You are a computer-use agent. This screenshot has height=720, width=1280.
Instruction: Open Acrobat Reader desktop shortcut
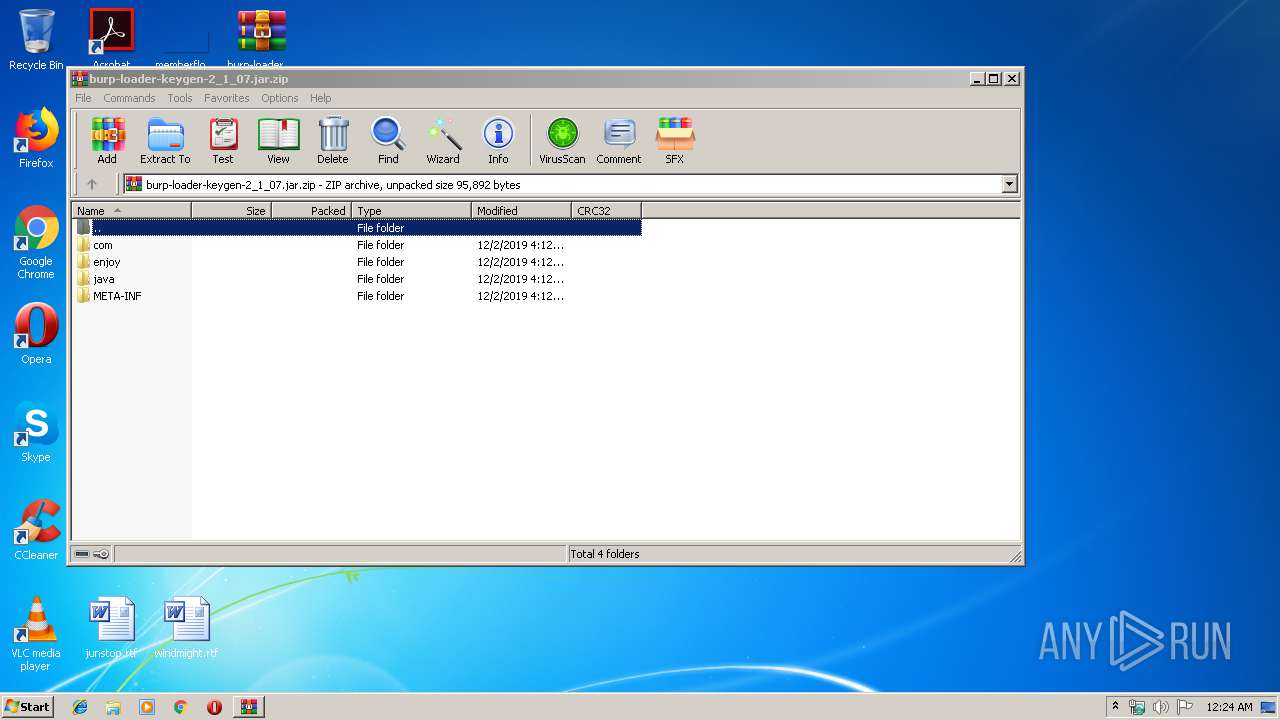coord(111,40)
